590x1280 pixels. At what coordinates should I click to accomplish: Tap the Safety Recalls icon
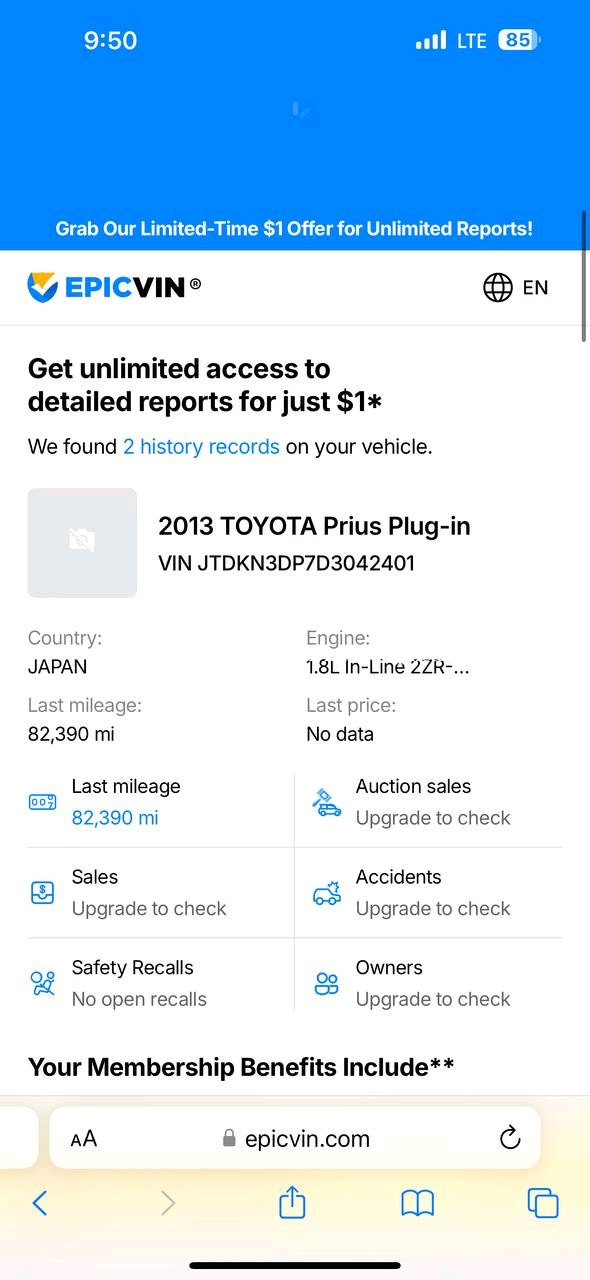tap(43, 983)
